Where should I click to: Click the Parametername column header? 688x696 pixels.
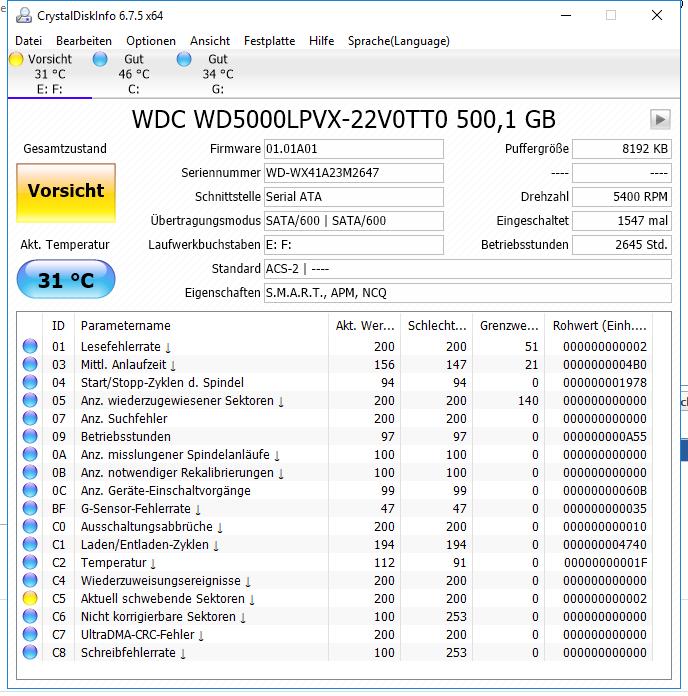[x=202, y=326]
